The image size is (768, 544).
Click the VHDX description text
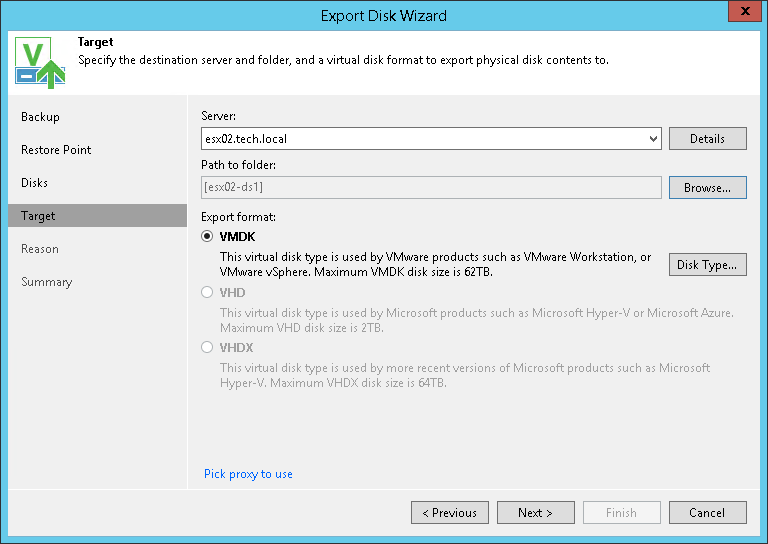465,375
